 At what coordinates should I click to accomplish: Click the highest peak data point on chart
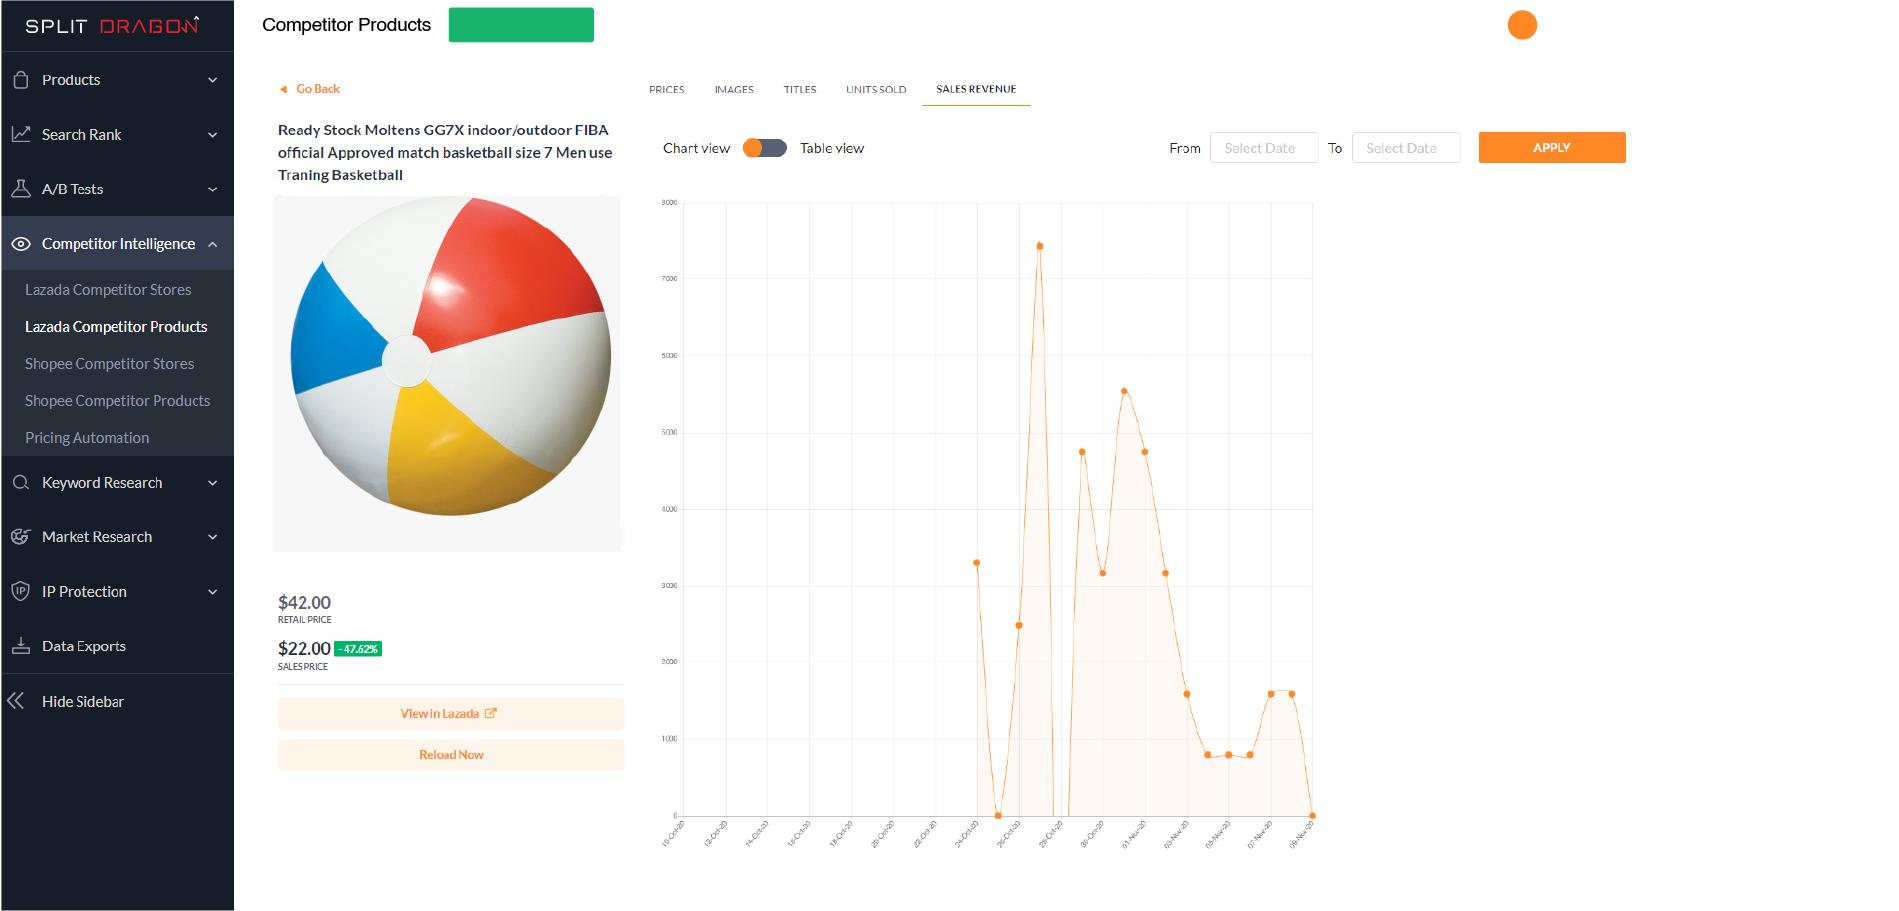1040,246
